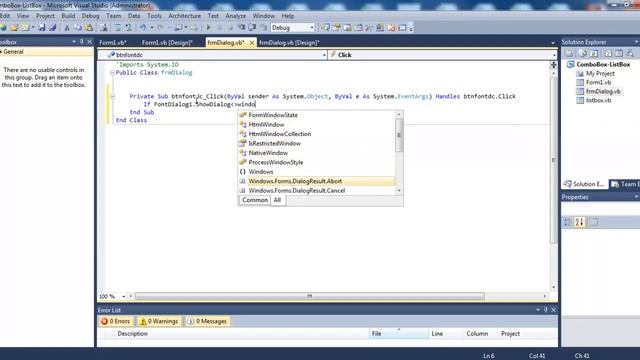Click Show All Files icon in Solution Explorer
The height and width of the screenshot is (360, 640).
(583, 53)
